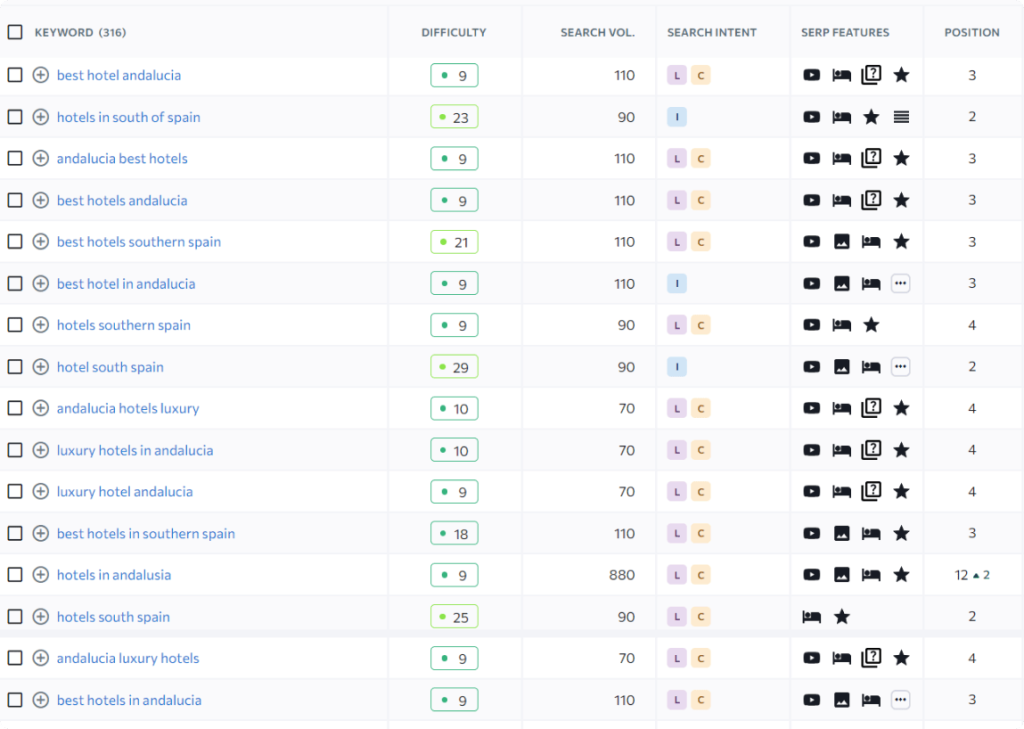The image size is (1024, 729).
Task: Expand more SERP features for 'best hotel in andalucia'
Action: click(x=901, y=284)
